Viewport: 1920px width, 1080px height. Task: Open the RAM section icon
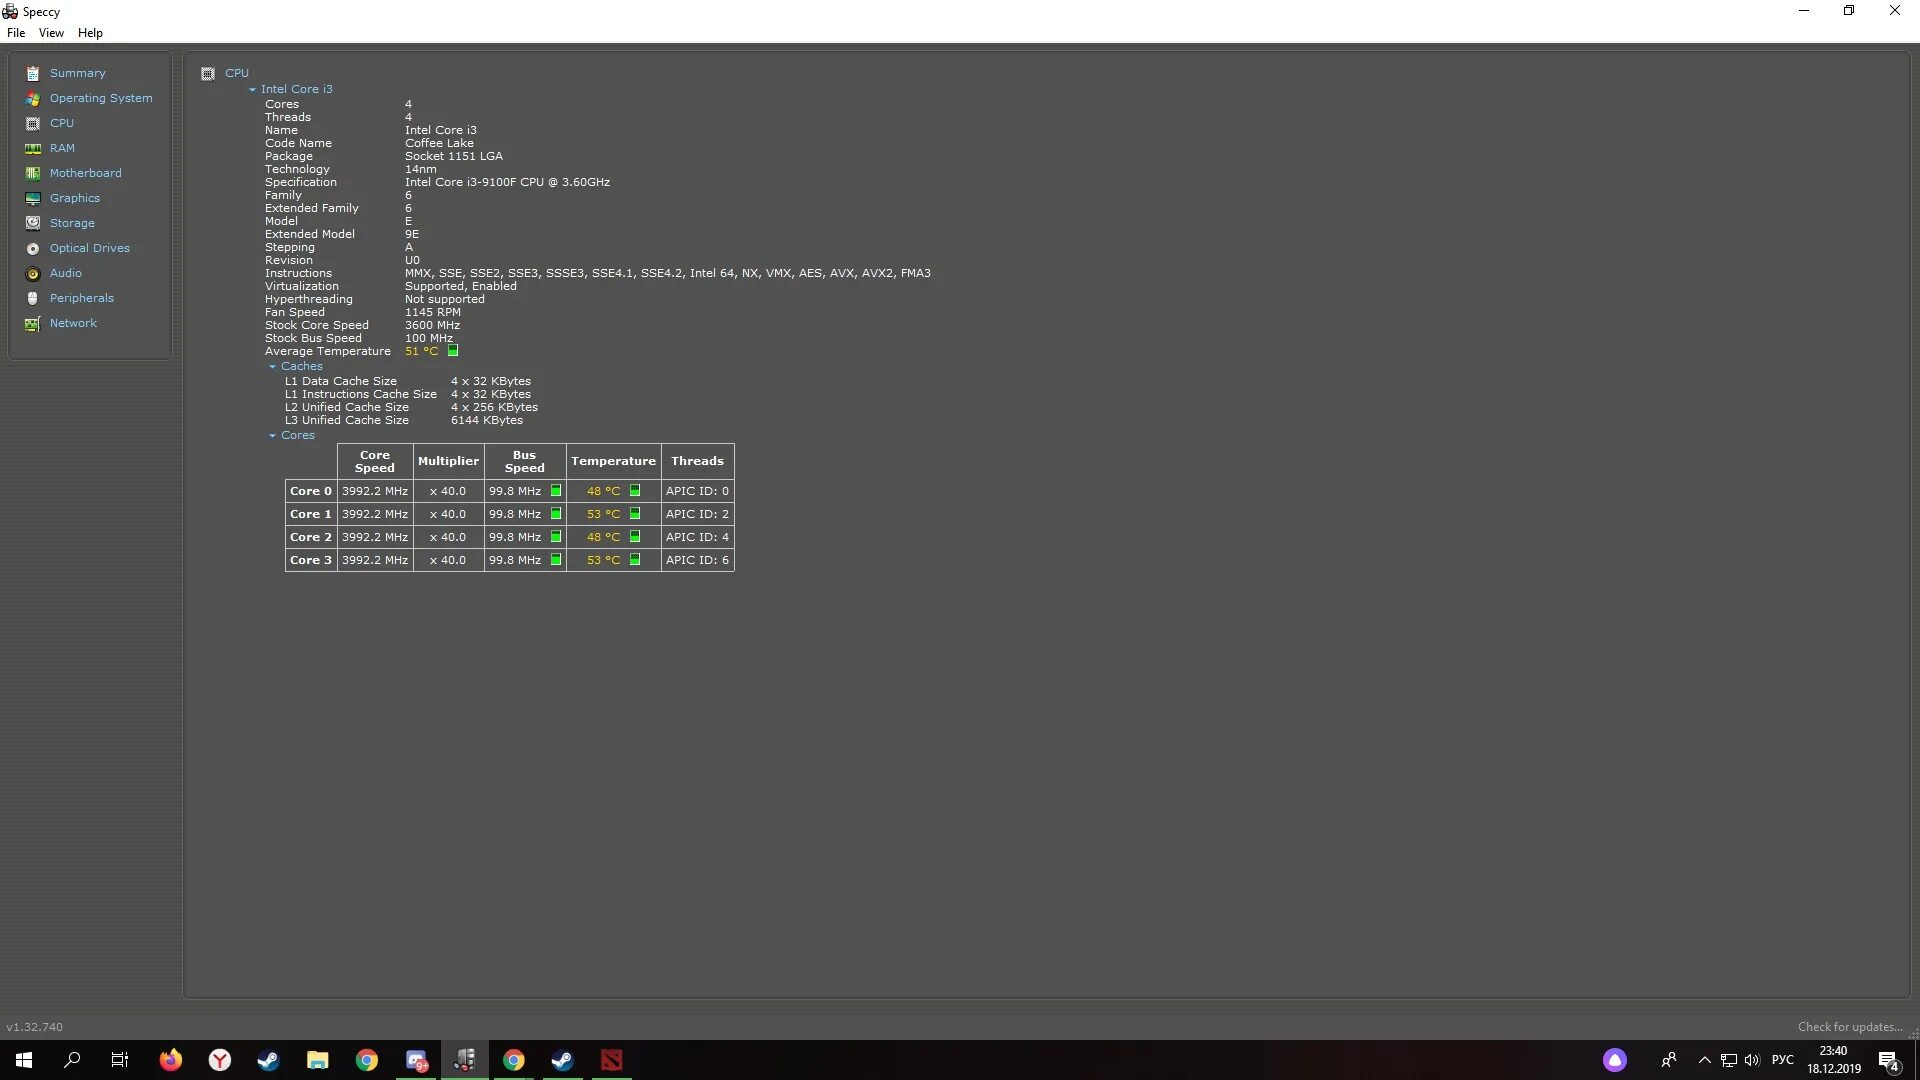coord(33,149)
